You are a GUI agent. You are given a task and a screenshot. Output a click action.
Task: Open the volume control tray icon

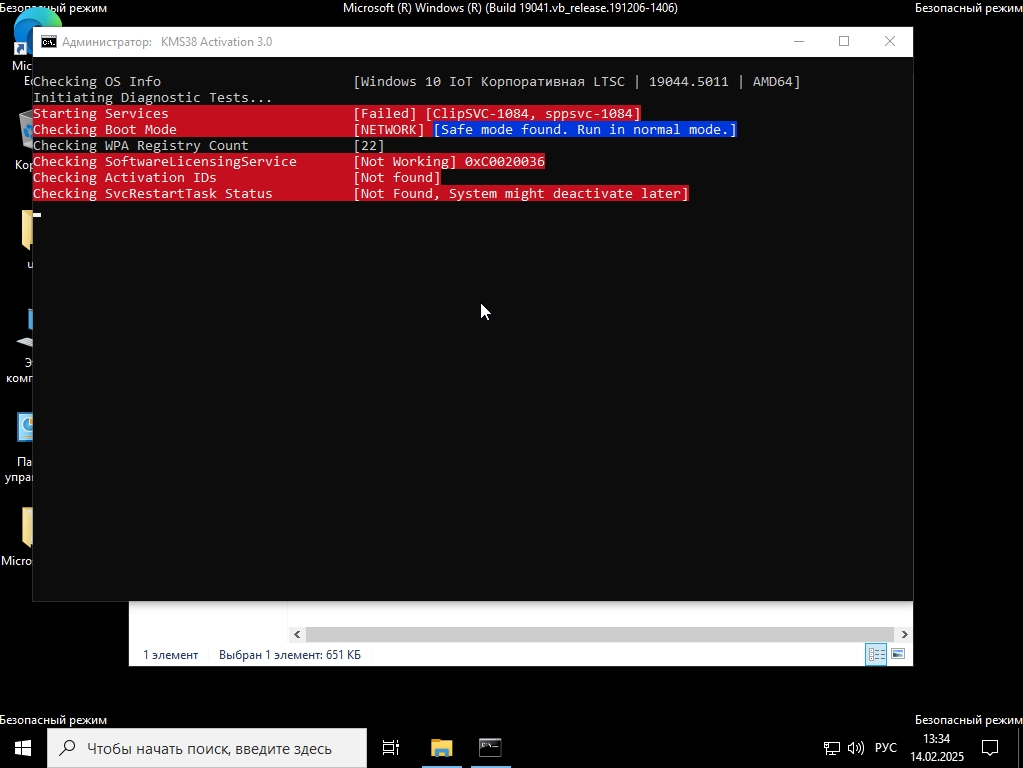coord(855,748)
